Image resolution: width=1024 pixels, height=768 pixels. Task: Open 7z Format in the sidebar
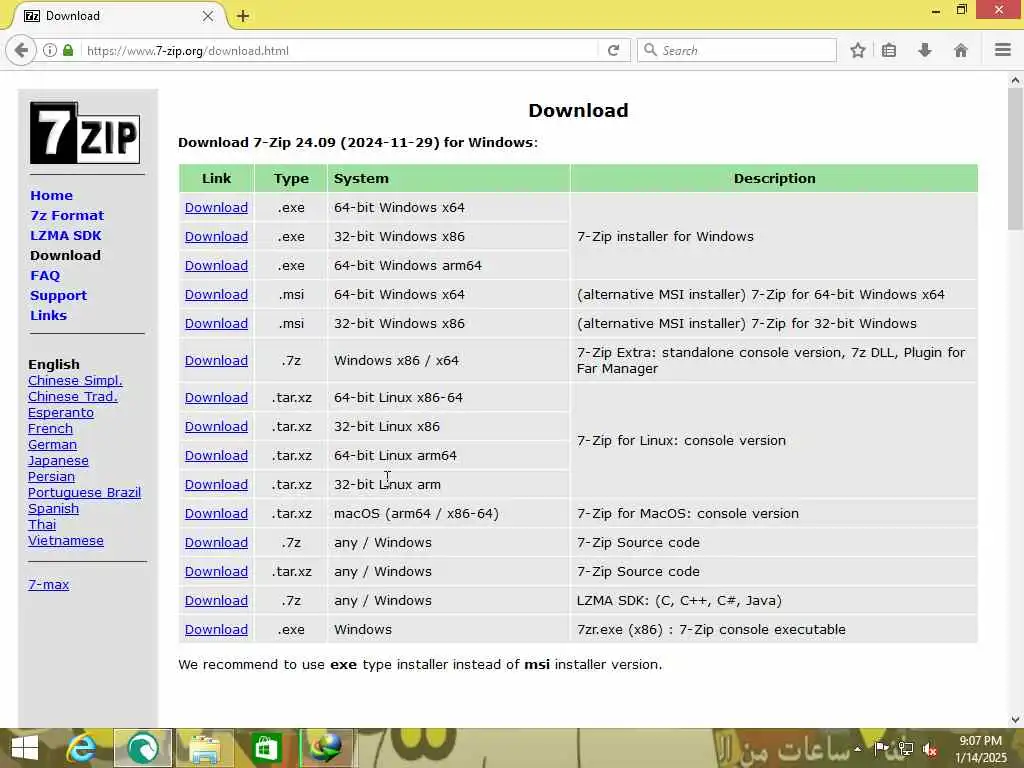(67, 216)
